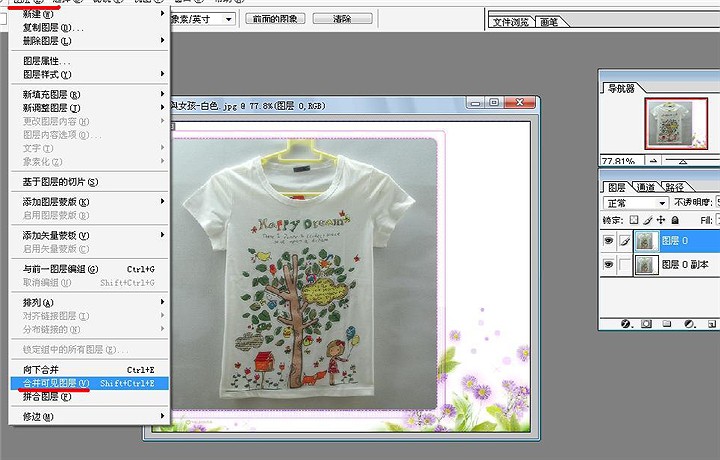Select layer name 图层 0
The width and height of the screenshot is (720, 460).
coord(675,241)
